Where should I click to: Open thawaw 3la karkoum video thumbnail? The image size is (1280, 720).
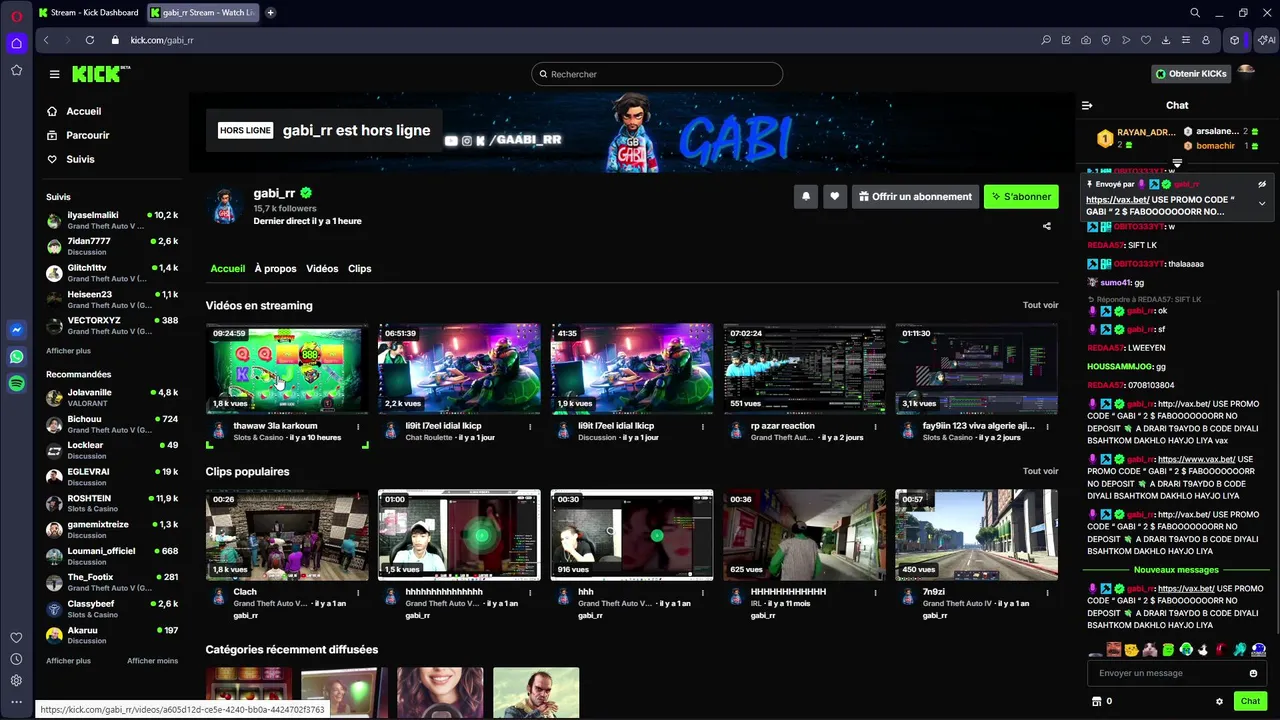[287, 368]
